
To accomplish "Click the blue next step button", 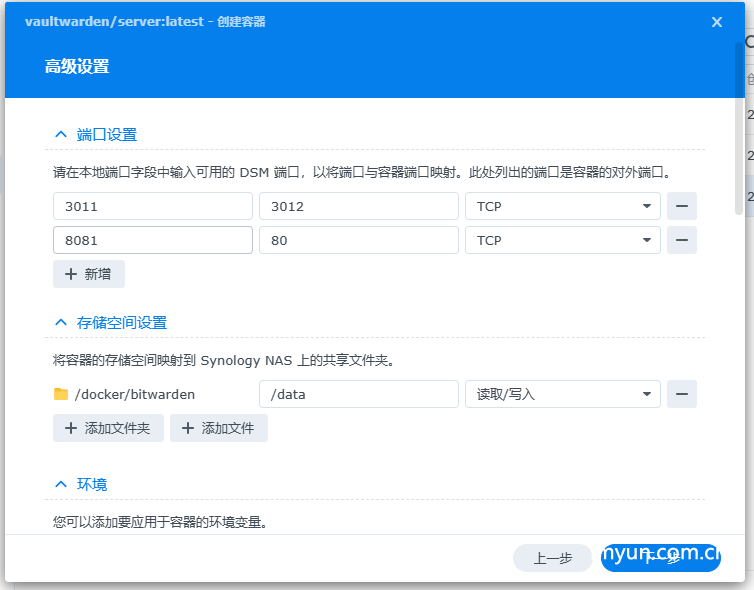I will coord(660,558).
